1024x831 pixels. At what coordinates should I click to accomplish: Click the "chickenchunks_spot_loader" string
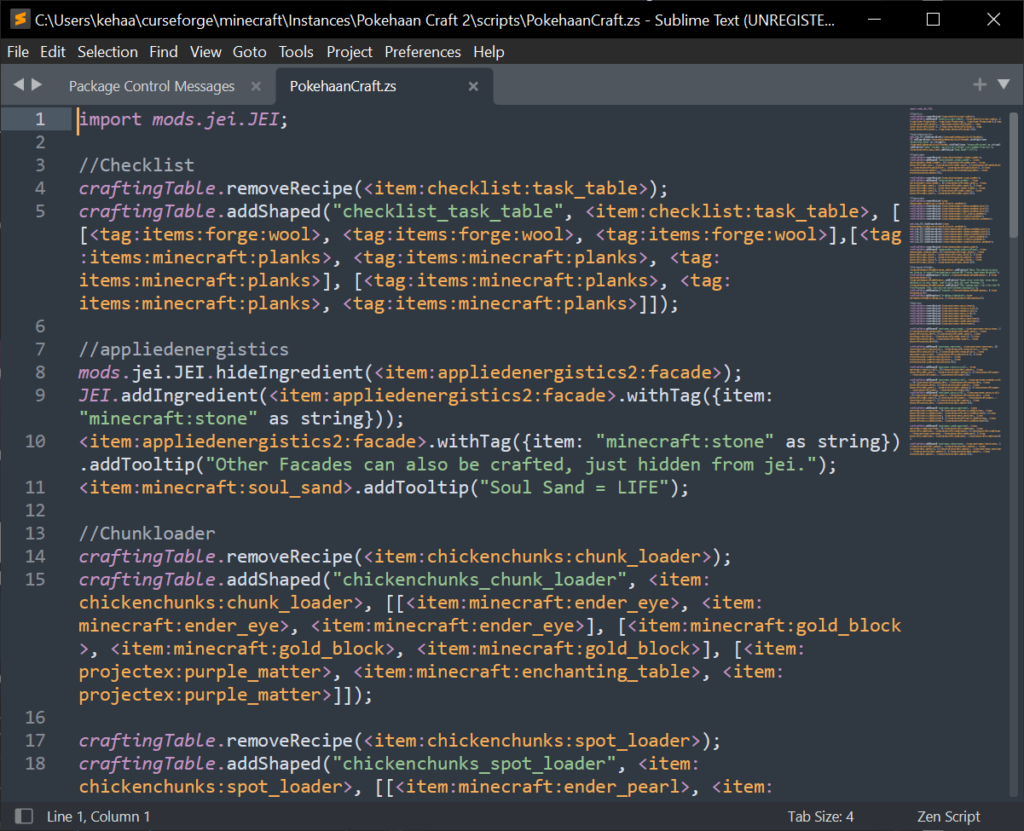473,764
